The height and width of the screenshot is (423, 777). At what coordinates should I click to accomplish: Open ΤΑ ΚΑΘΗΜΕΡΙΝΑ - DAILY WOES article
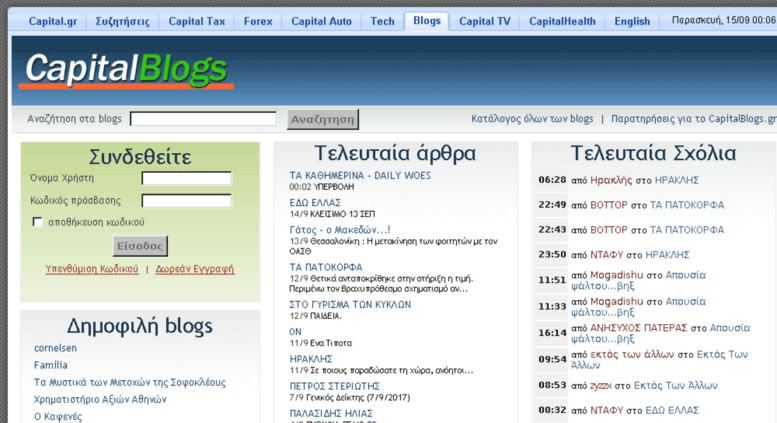coord(360,175)
